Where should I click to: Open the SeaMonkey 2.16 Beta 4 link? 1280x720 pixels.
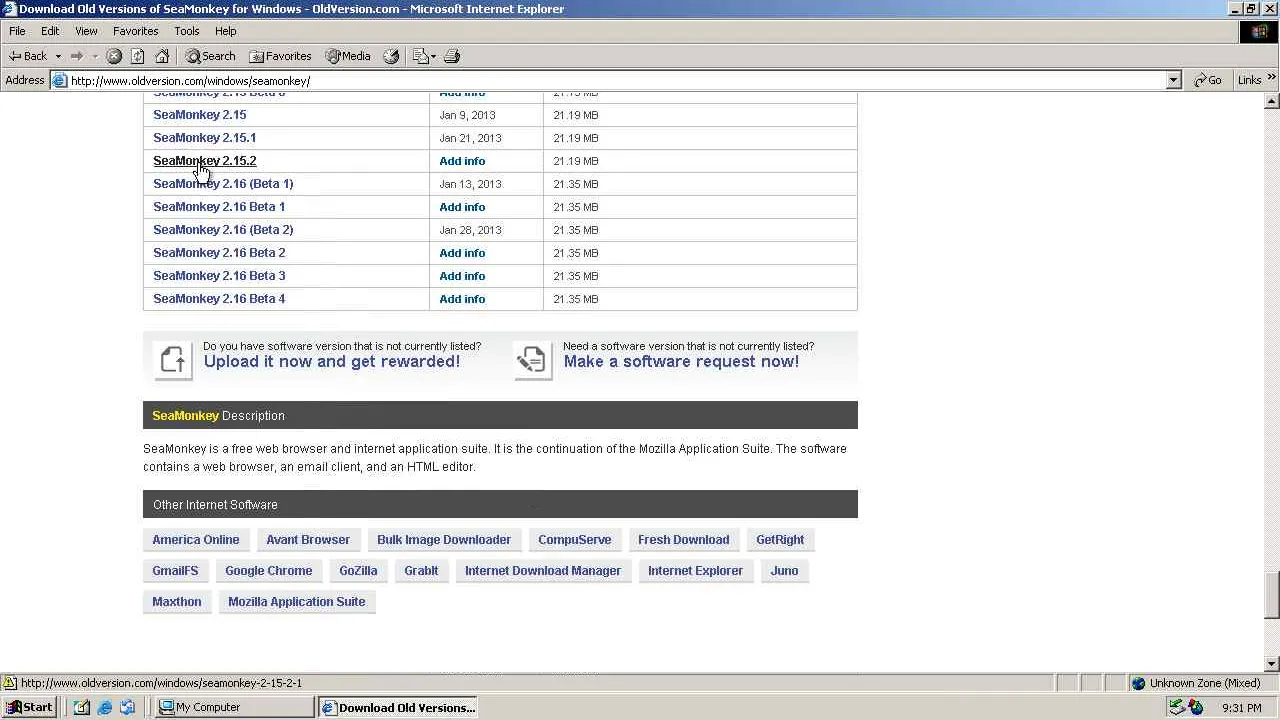pyautogui.click(x=219, y=299)
